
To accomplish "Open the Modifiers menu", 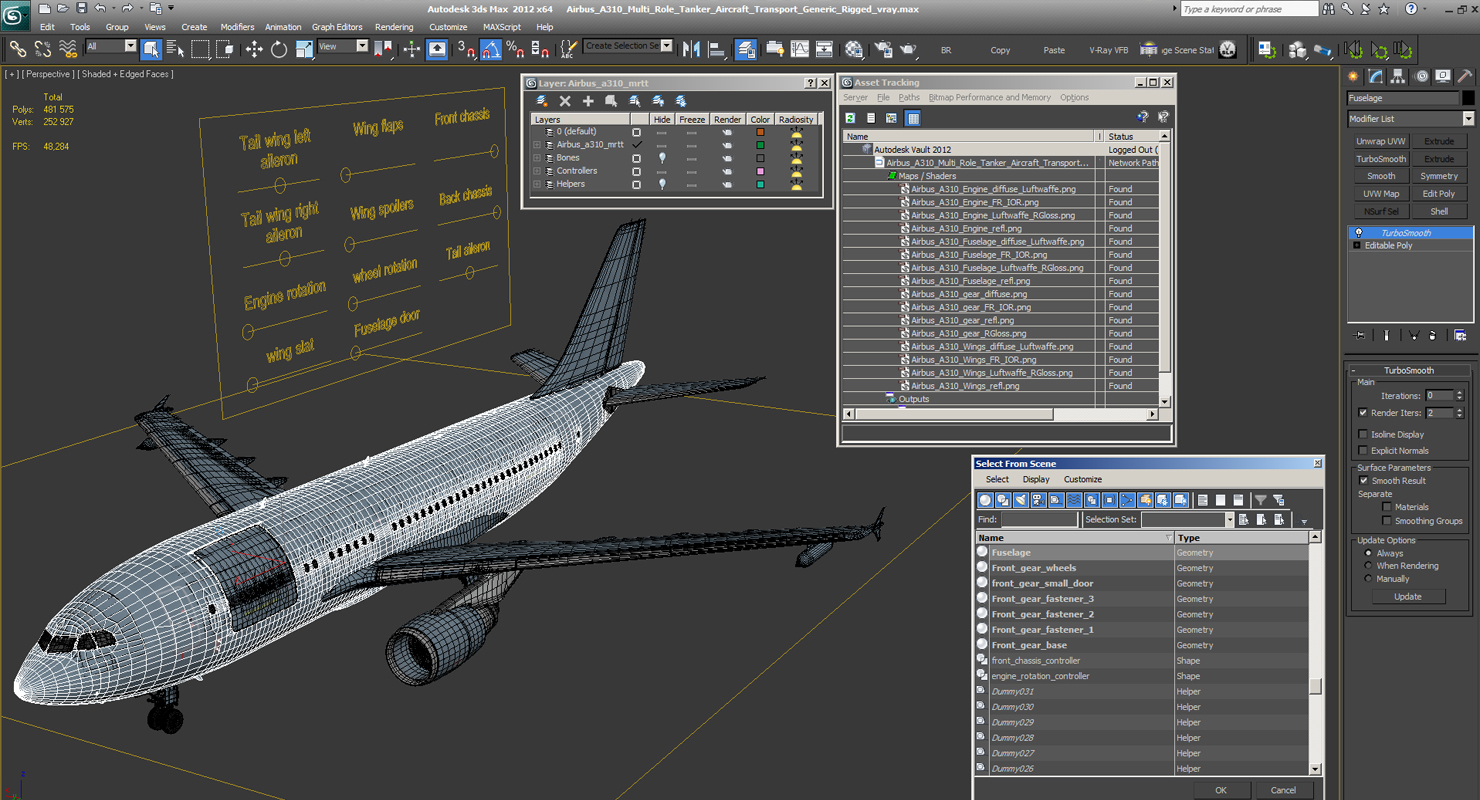I will point(237,27).
